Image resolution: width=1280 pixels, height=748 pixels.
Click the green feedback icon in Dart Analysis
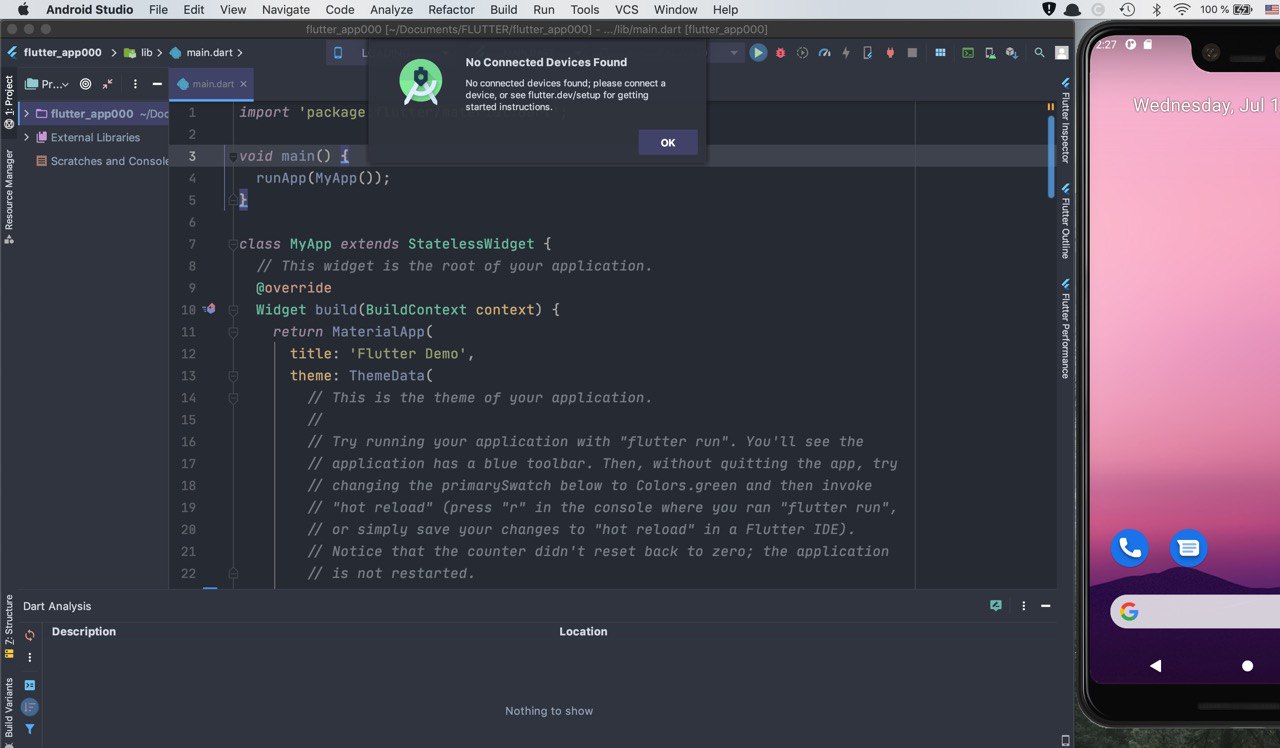[996, 606]
